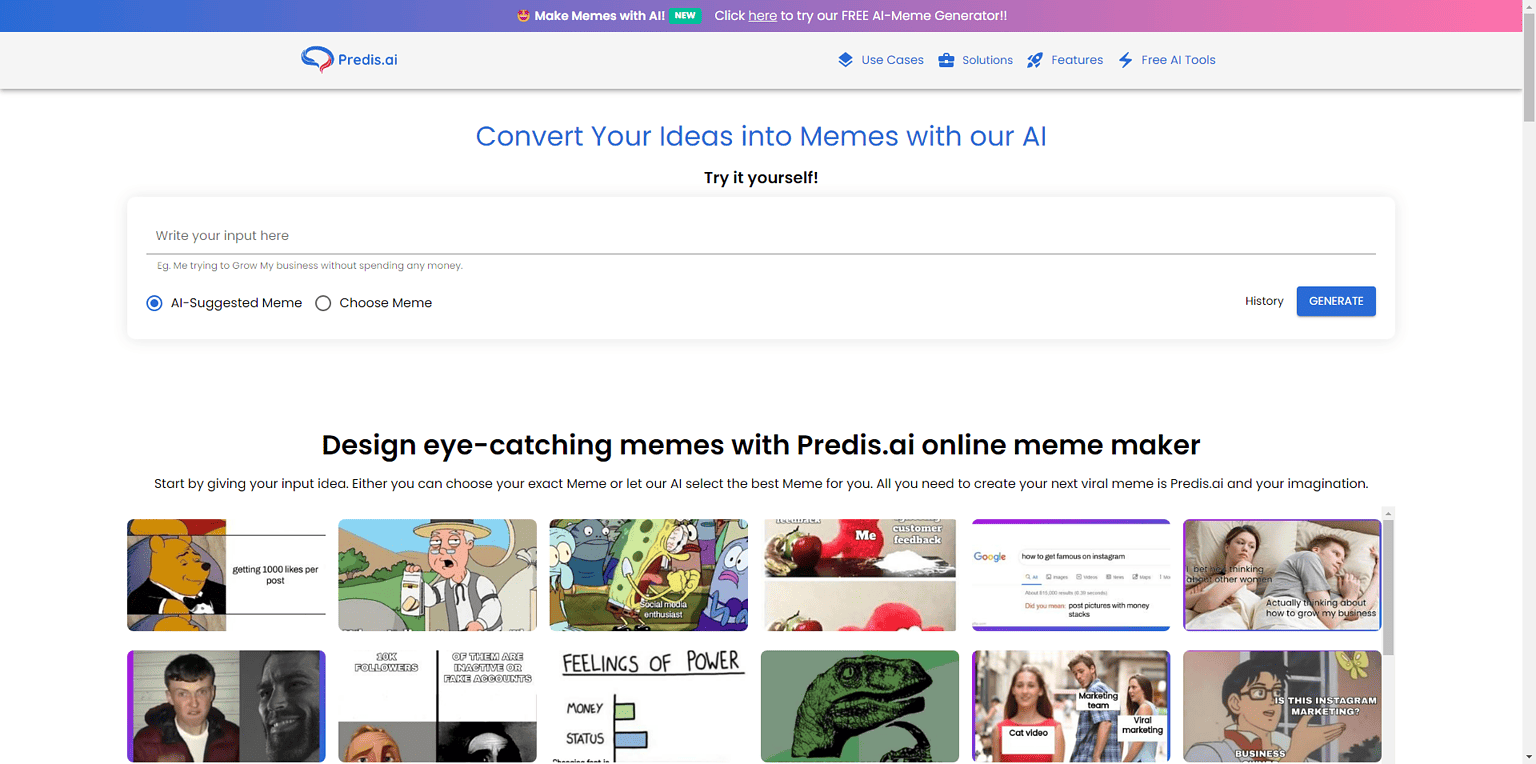
Task: Open the Use Cases dropdown
Action: tap(892, 60)
